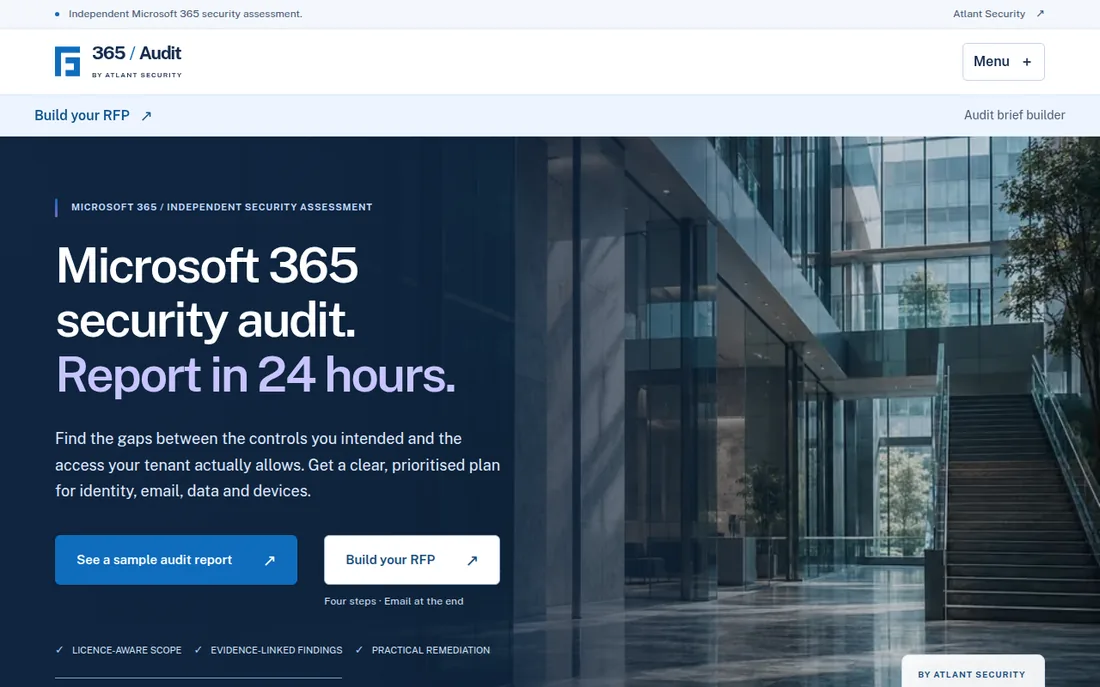1100x687 pixels.
Task: Click the Practical remediation text
Action: pos(431,651)
